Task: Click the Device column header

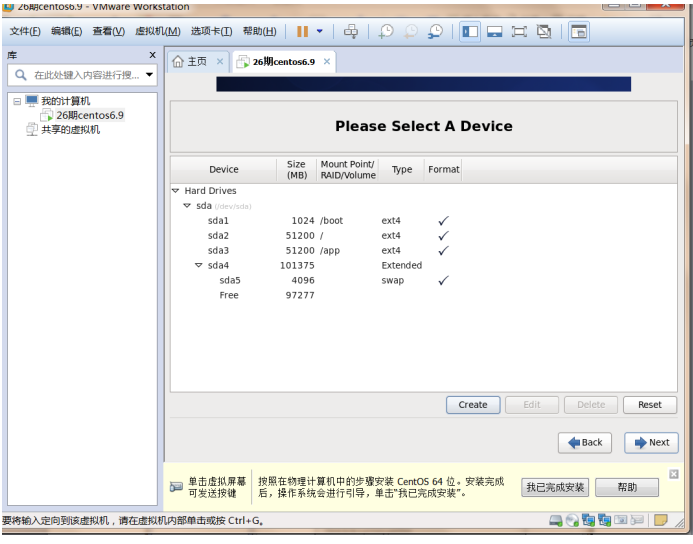Action: pyautogui.click(x=224, y=170)
